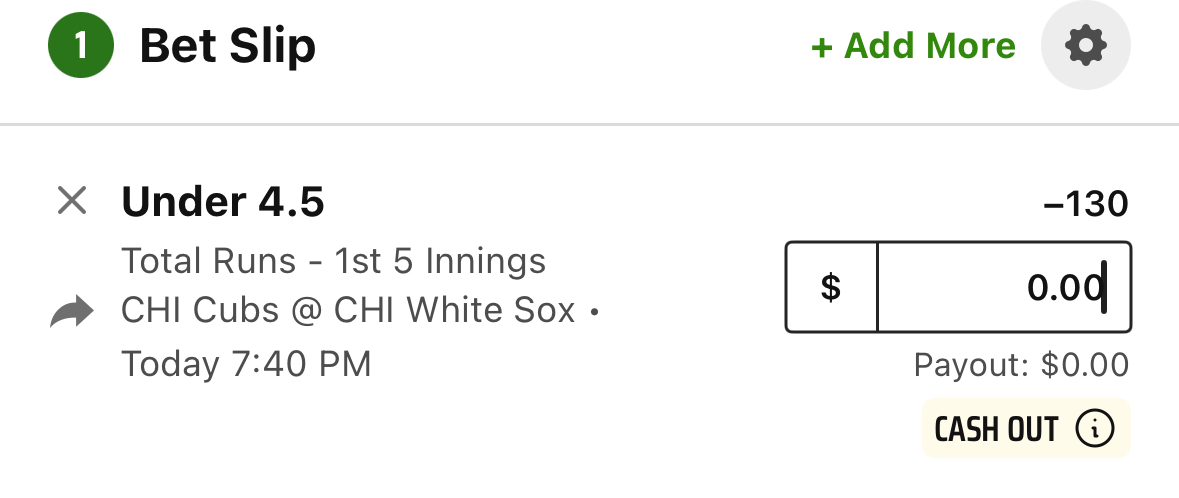This screenshot has width=1179, height=498.
Task: Add more selections via Add More
Action: pyautogui.click(x=914, y=46)
